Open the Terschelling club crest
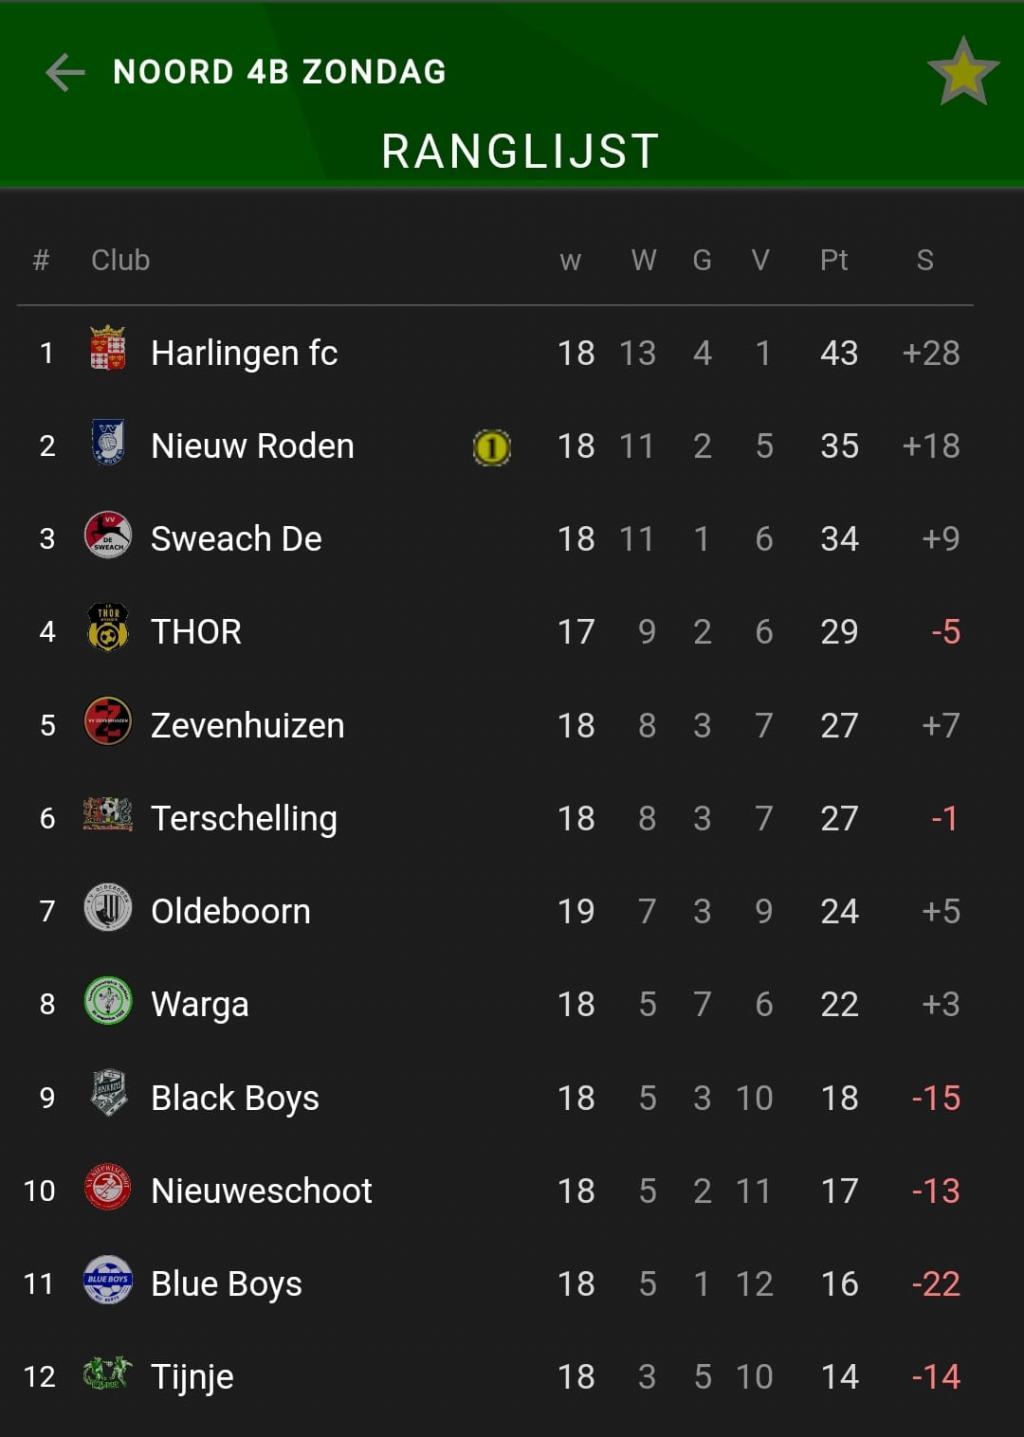This screenshot has width=1024, height=1437. tap(108, 814)
